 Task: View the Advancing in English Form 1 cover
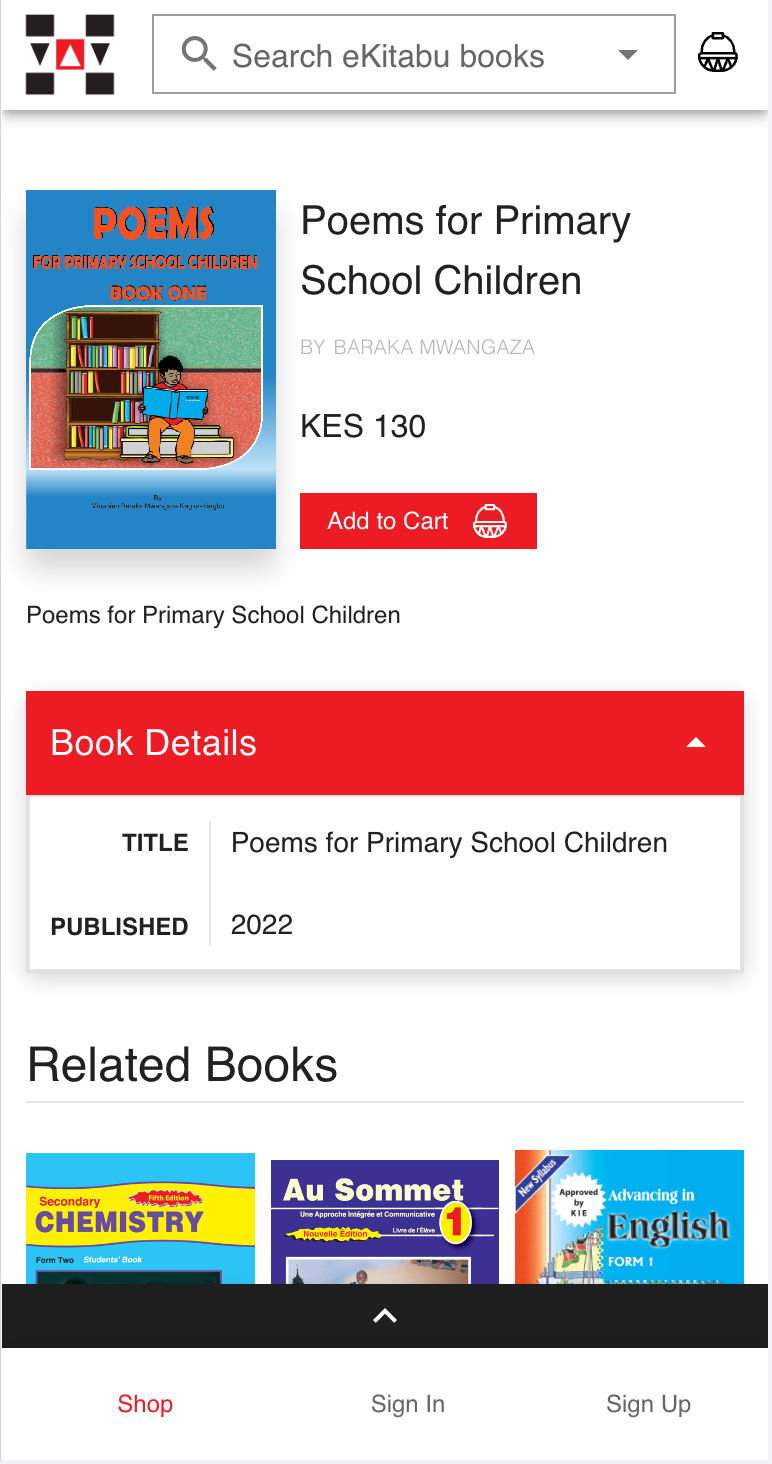pos(629,1217)
